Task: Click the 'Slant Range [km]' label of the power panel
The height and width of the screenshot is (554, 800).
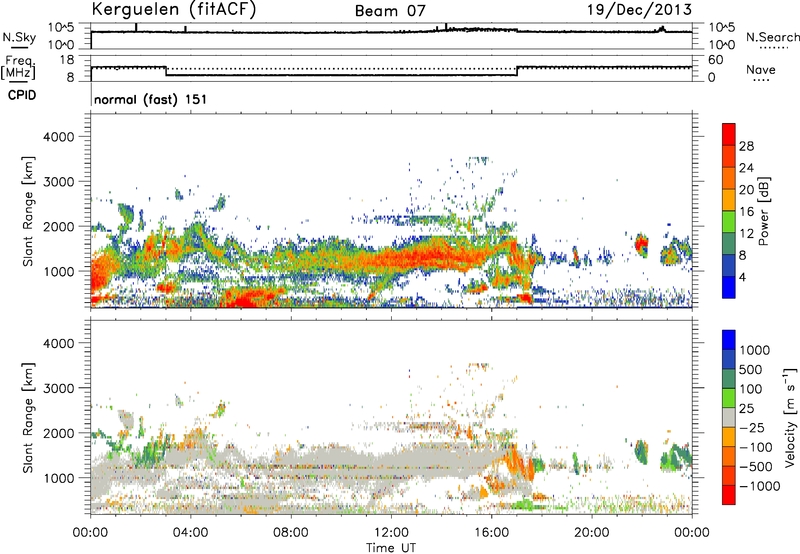Action: click(x=28, y=211)
